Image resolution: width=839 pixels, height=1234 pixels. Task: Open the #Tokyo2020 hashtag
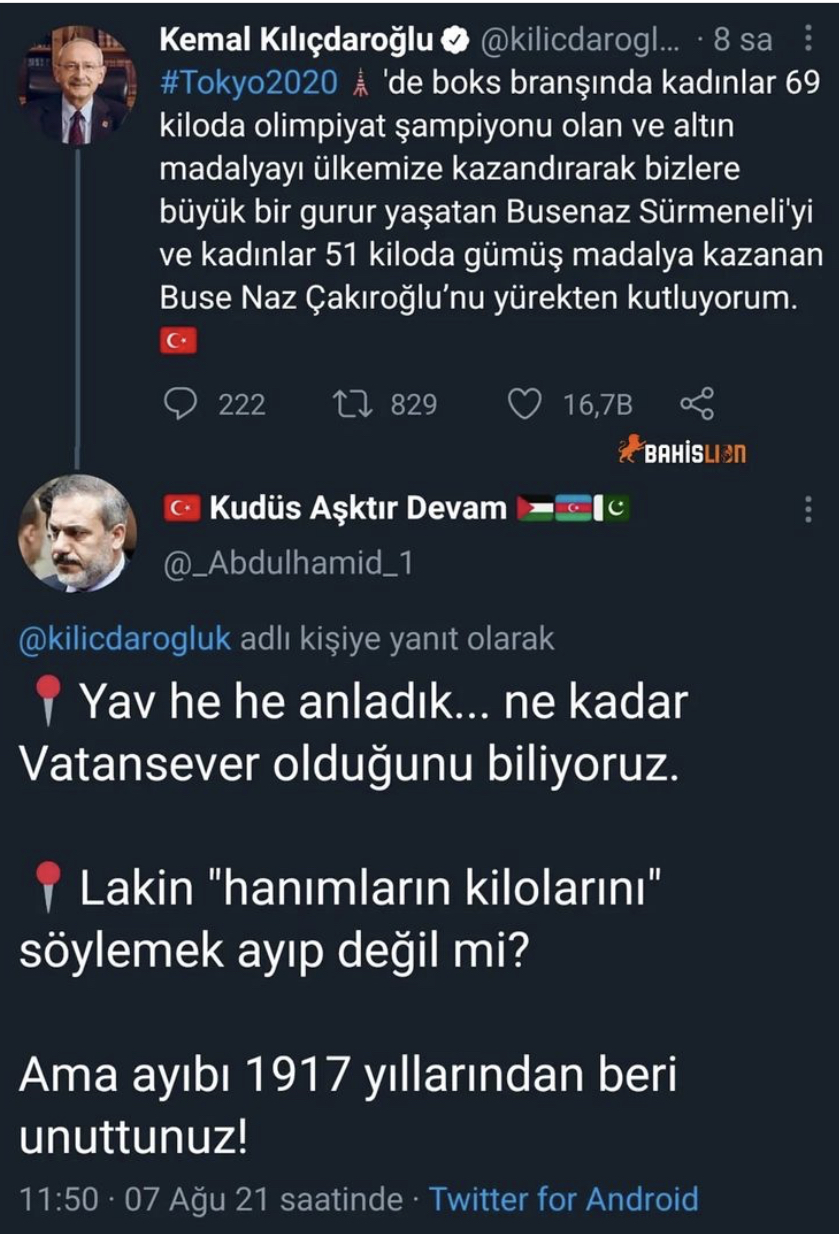[x=248, y=83]
